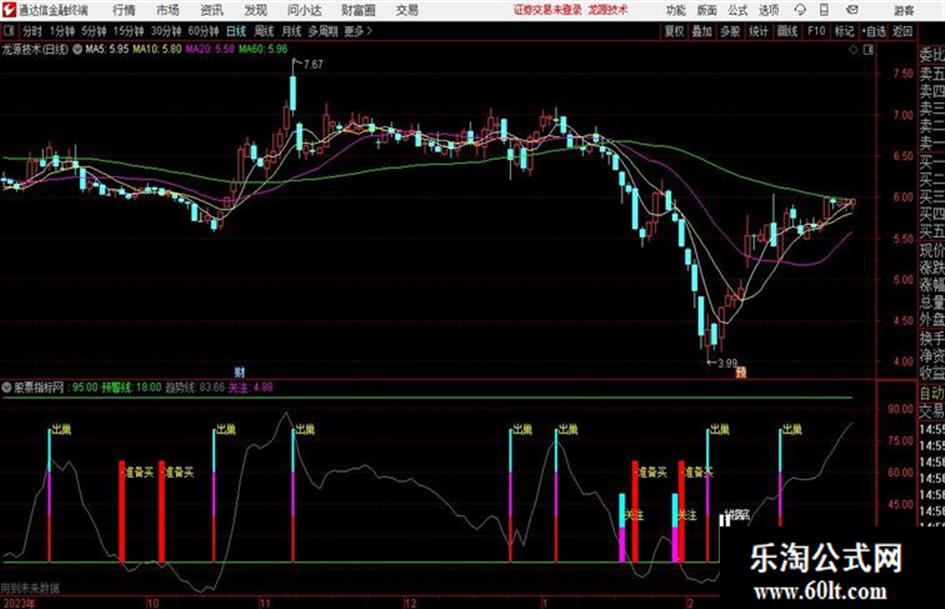Click the MA5: 5.95 value
945x609 pixels.
[x=107, y=49]
